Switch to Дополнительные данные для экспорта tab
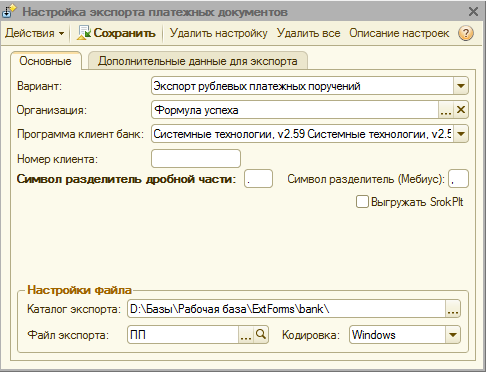Image resolution: width=486 pixels, height=372 pixels. 198,61
